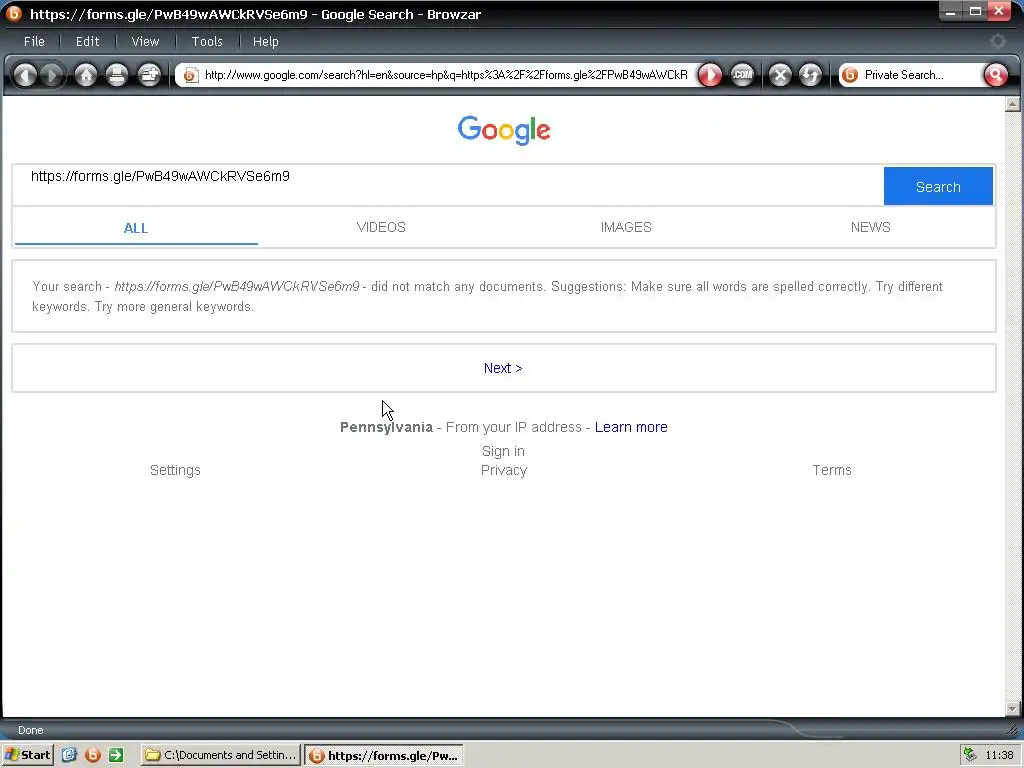
Task: Click the Google logo
Action: (504, 131)
